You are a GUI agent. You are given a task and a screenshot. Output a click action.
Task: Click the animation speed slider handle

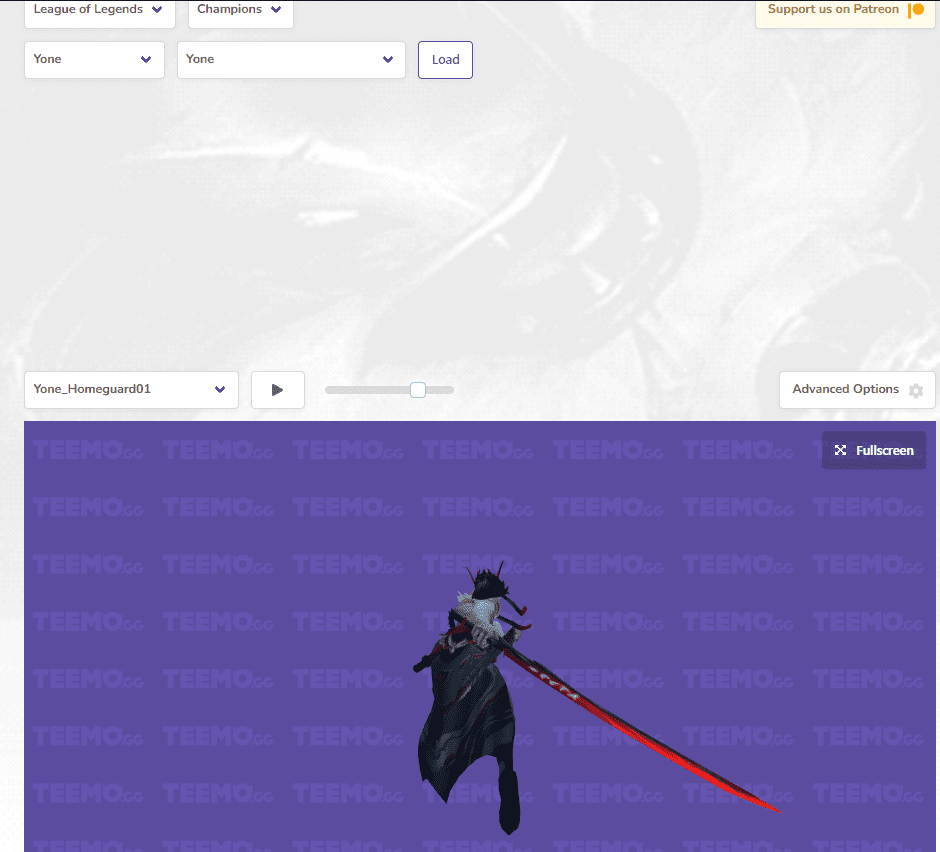point(418,390)
